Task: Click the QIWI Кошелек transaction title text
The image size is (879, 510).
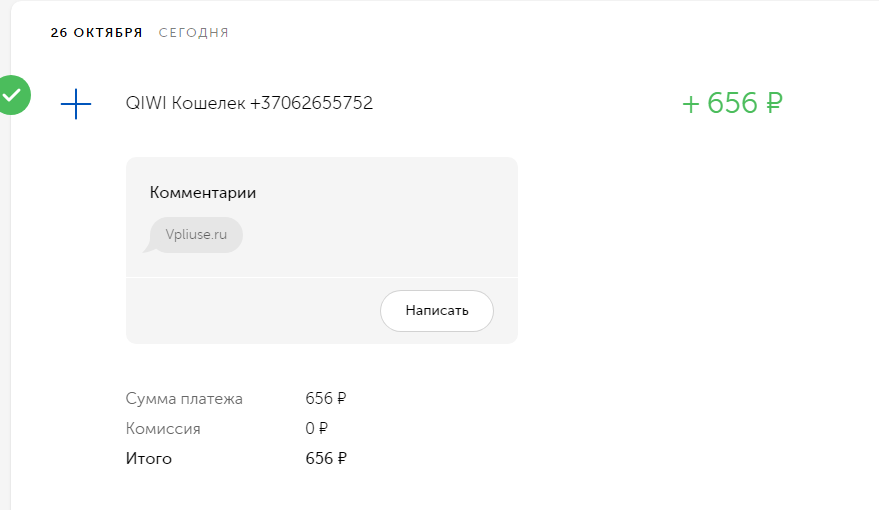Action: (x=185, y=103)
